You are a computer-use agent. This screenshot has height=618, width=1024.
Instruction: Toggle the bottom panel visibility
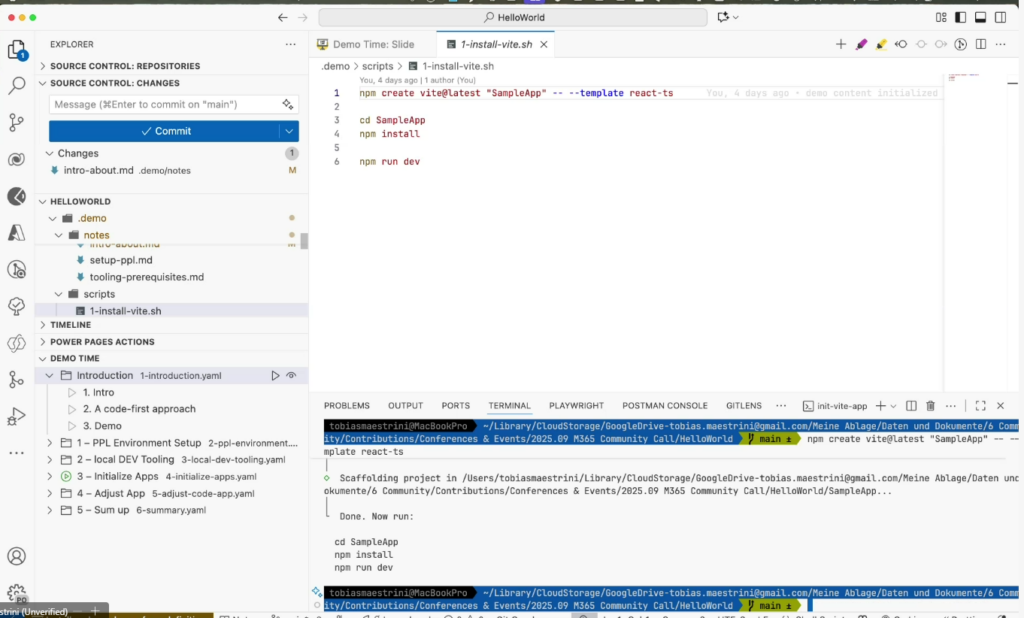pyautogui.click(x=980, y=18)
